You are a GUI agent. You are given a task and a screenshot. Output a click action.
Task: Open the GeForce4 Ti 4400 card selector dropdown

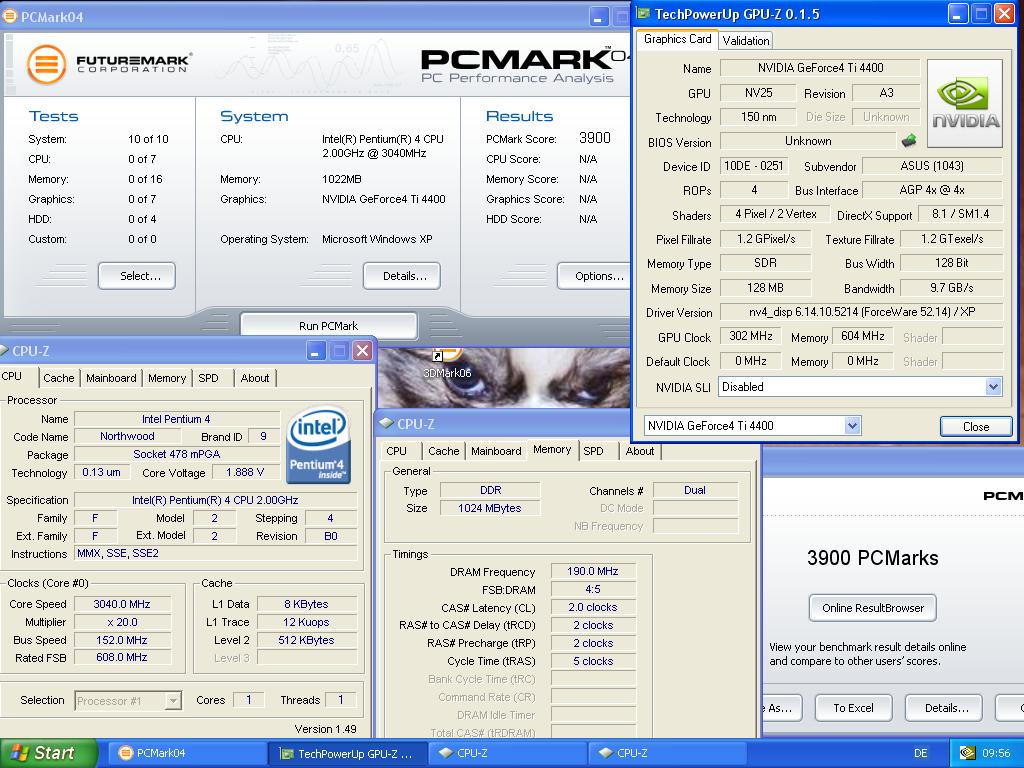[852, 426]
